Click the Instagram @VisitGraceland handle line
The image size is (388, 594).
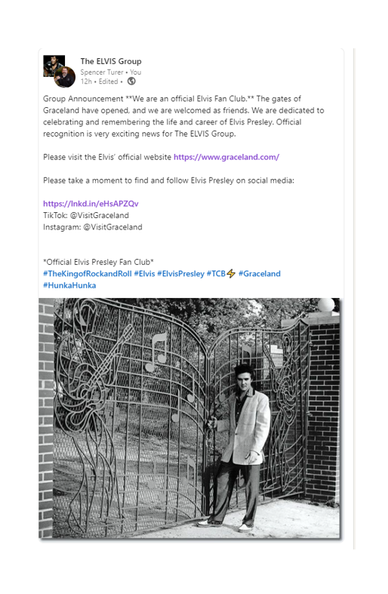[x=93, y=227]
